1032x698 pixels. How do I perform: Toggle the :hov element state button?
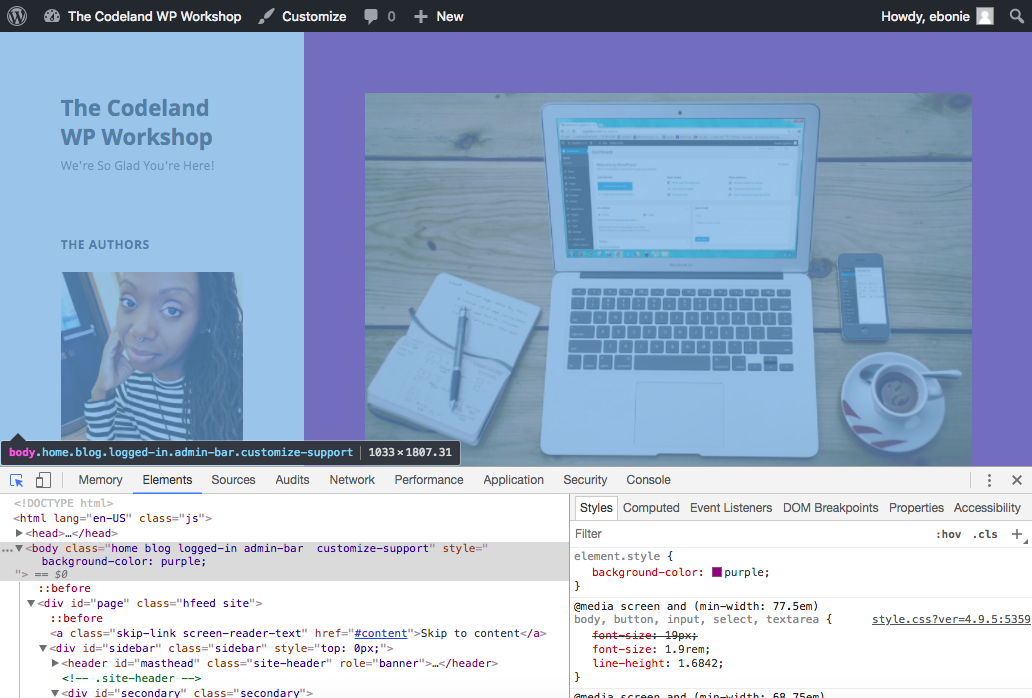pos(948,534)
